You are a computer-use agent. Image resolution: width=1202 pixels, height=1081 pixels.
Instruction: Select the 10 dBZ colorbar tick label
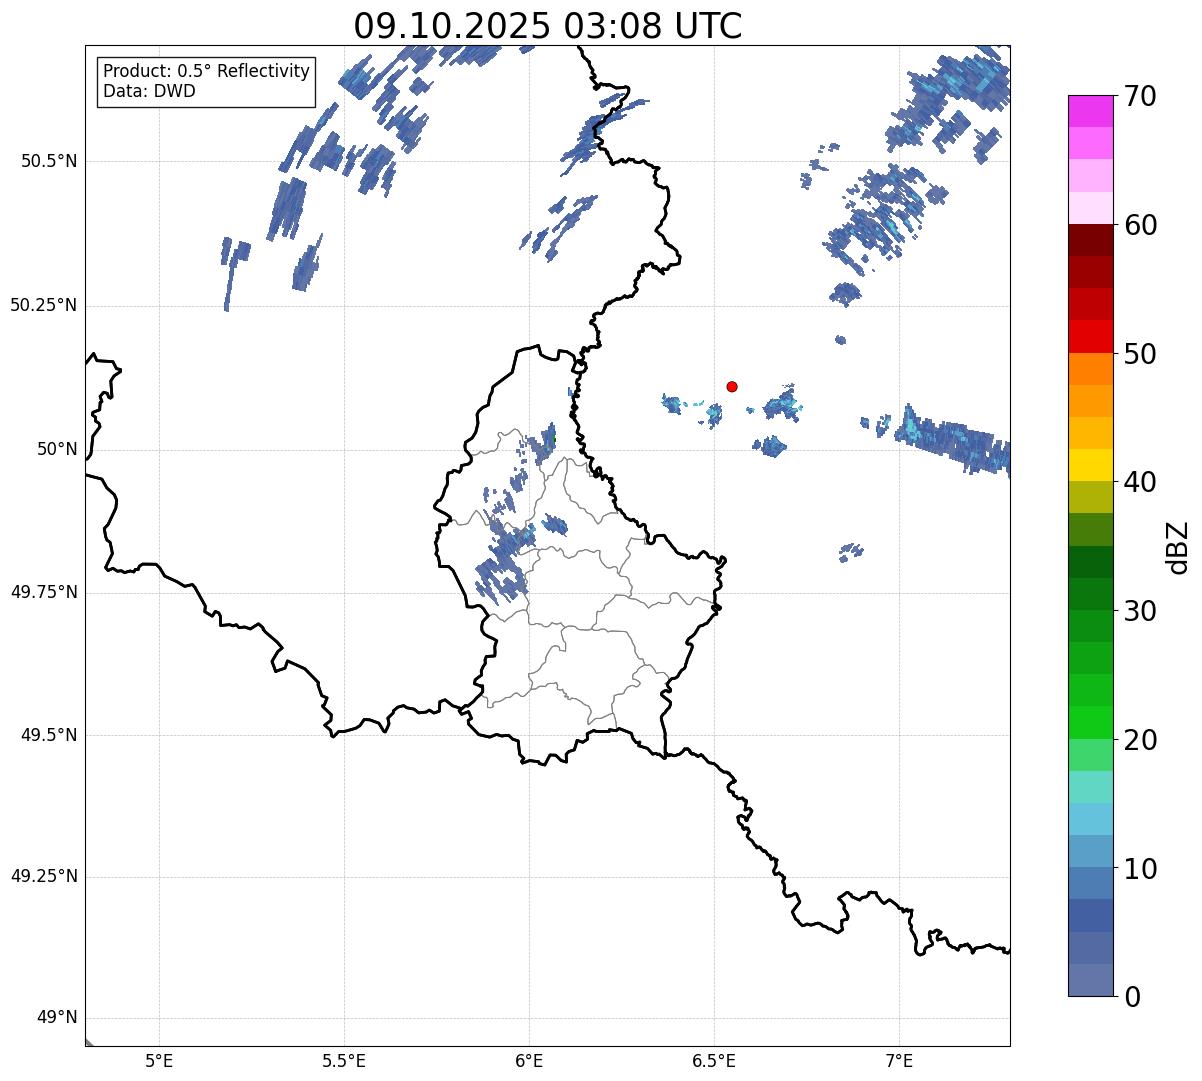(1140, 868)
